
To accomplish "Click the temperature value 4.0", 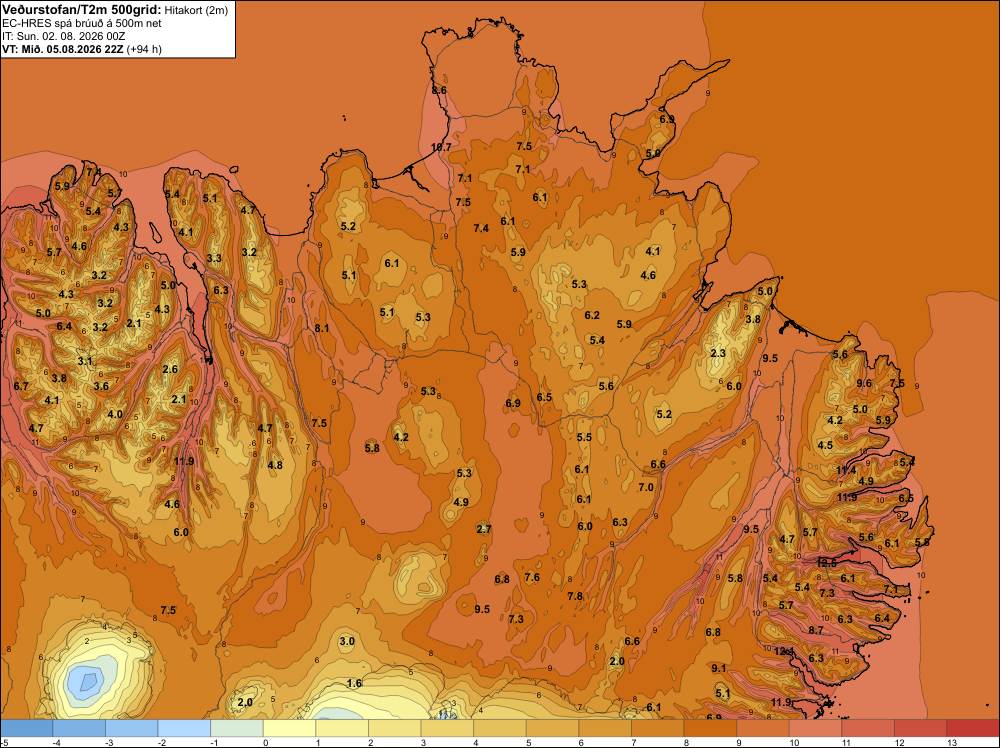I will point(115,414).
